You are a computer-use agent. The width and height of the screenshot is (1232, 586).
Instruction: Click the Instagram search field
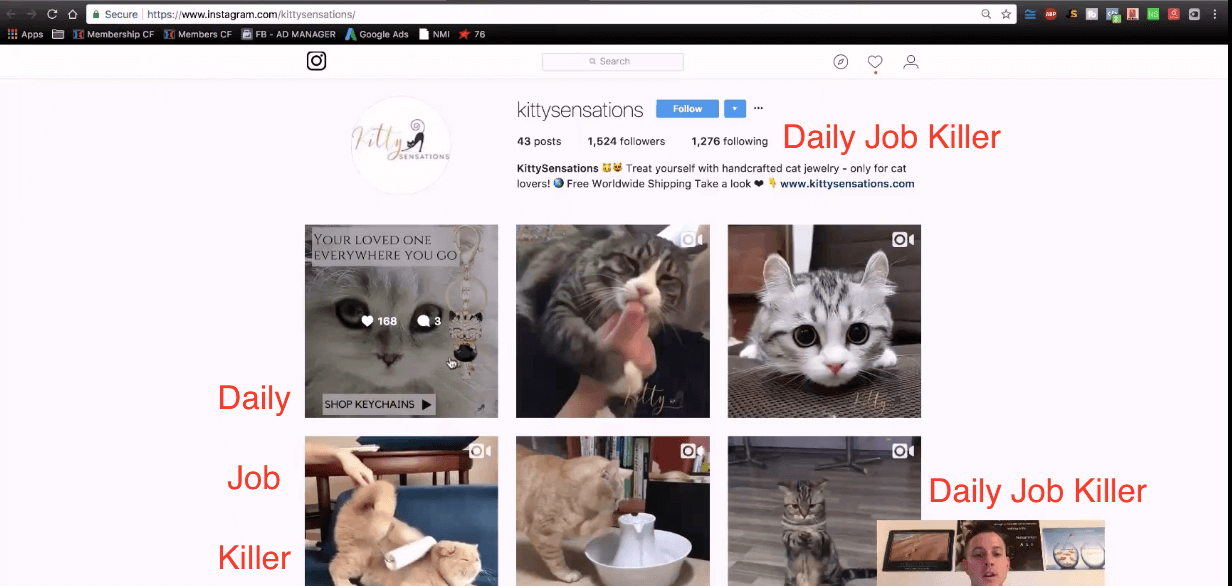tap(612, 62)
